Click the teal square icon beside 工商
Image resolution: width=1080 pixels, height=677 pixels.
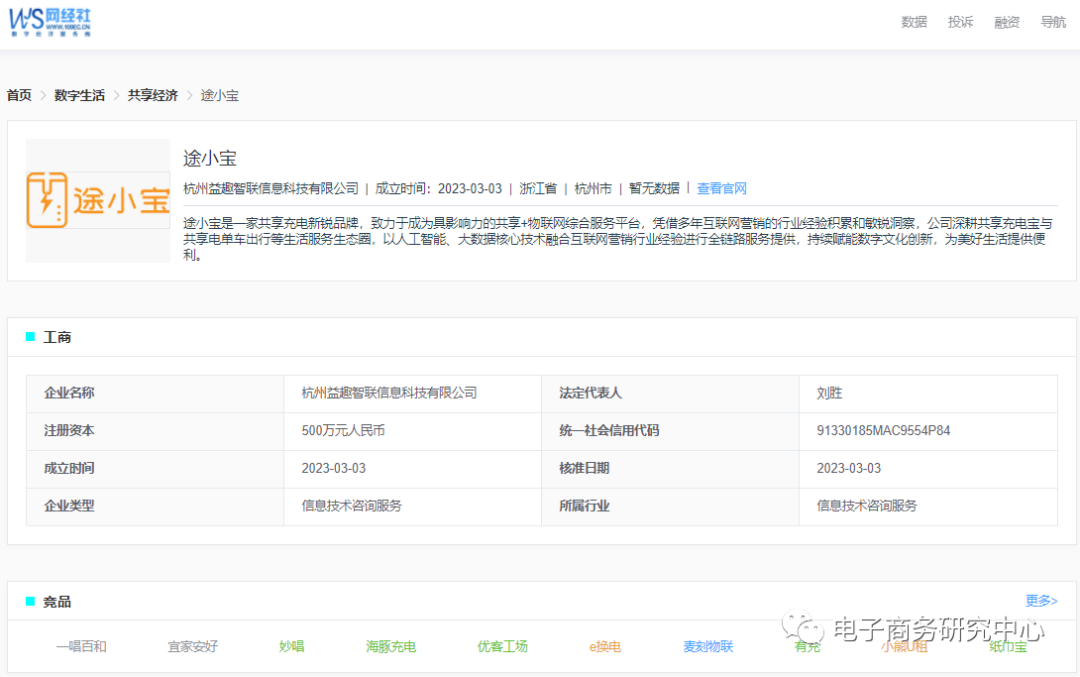(31, 337)
